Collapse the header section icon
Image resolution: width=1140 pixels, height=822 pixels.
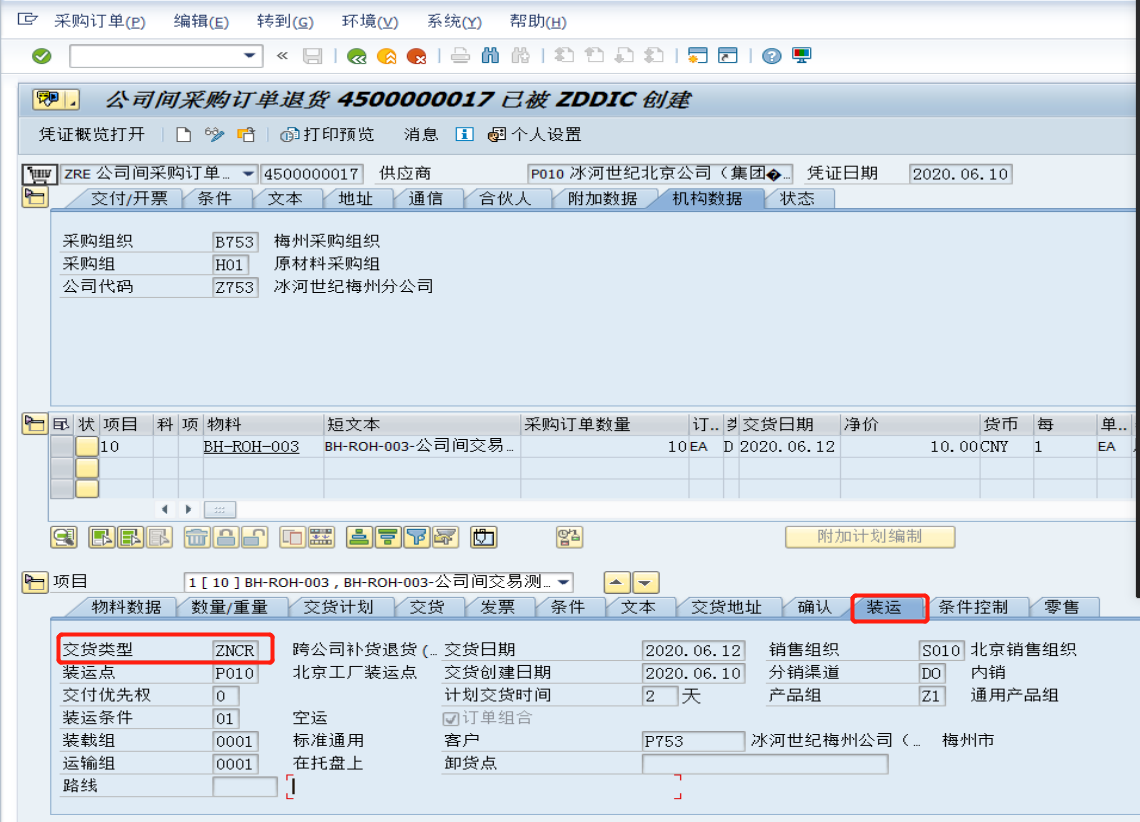35,198
